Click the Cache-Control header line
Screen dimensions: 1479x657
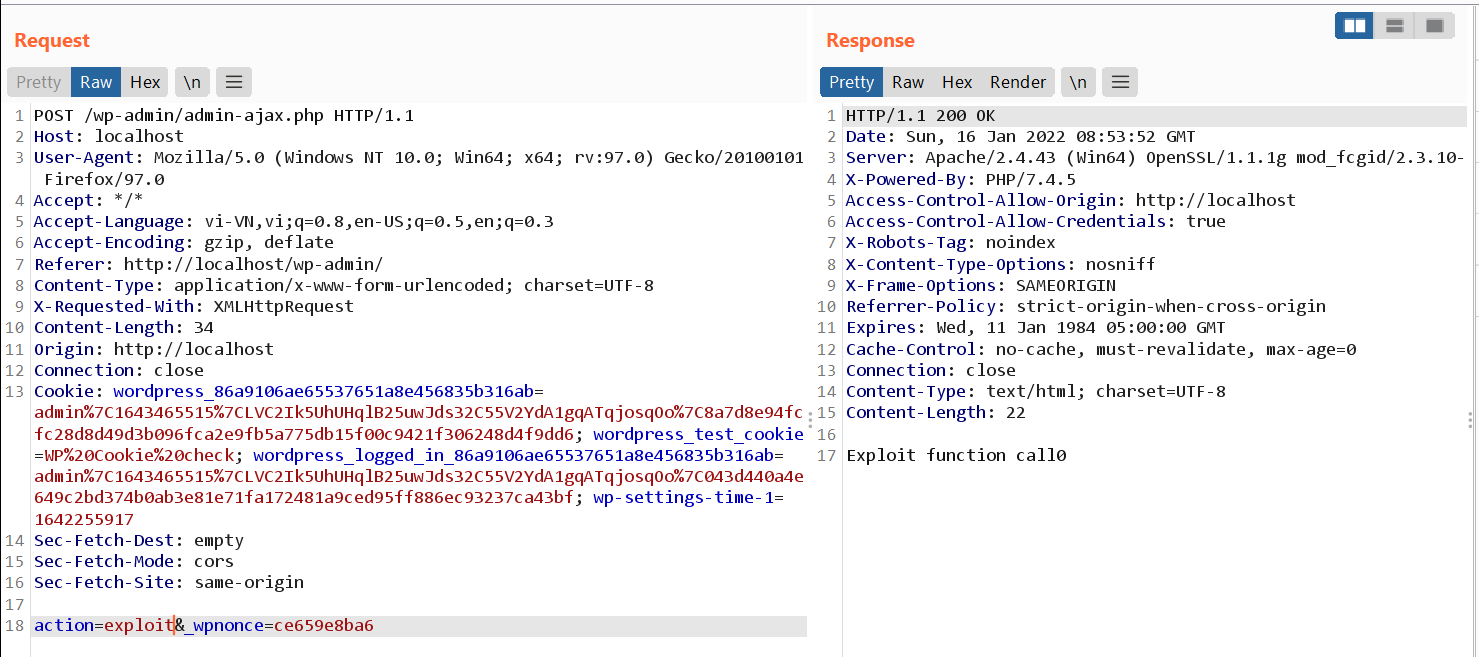point(1101,349)
